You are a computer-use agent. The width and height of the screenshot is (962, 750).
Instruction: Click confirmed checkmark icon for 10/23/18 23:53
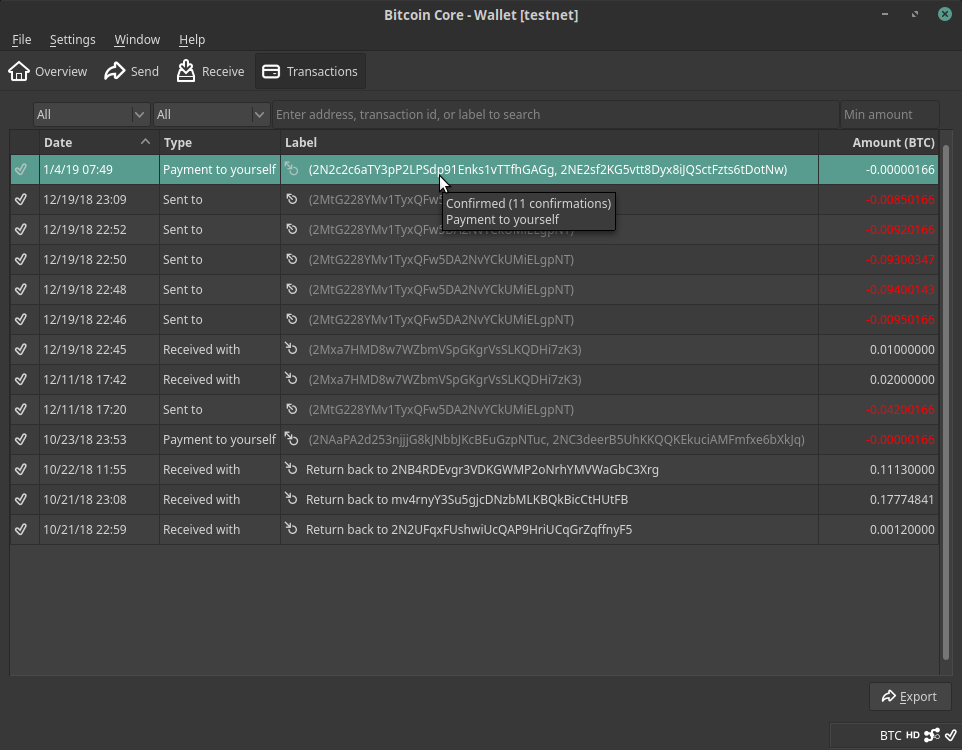[21, 439]
